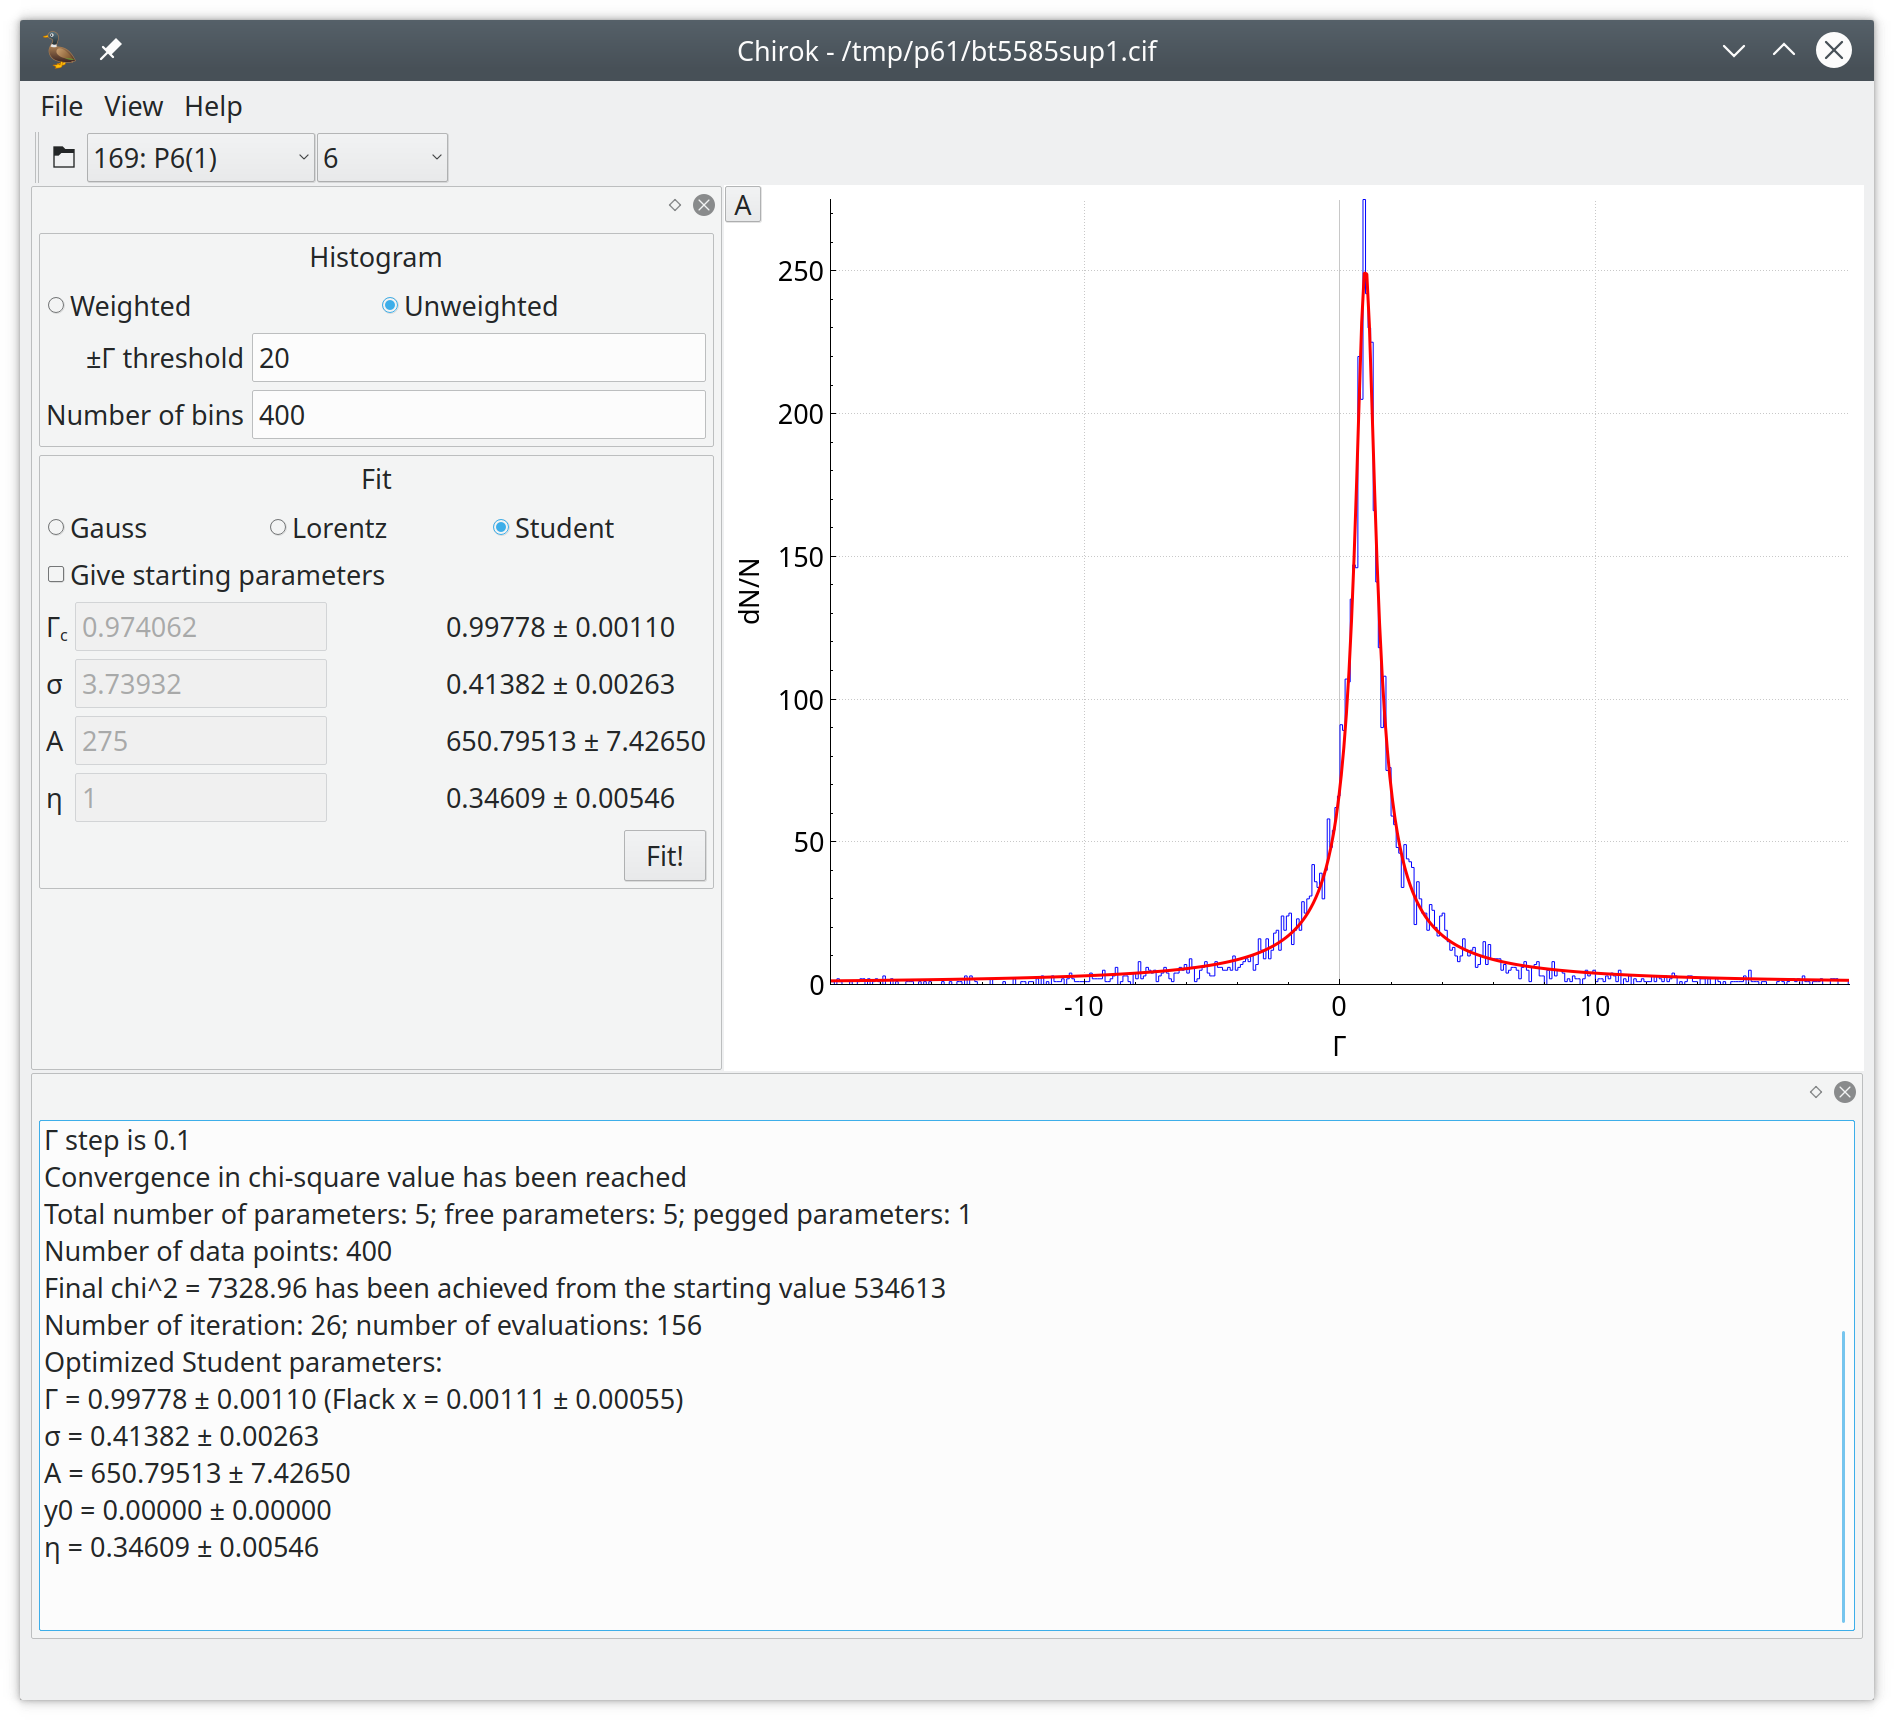Click the 'A' autoscale plot button
Screen dimensions: 1894x1720
pos(743,205)
